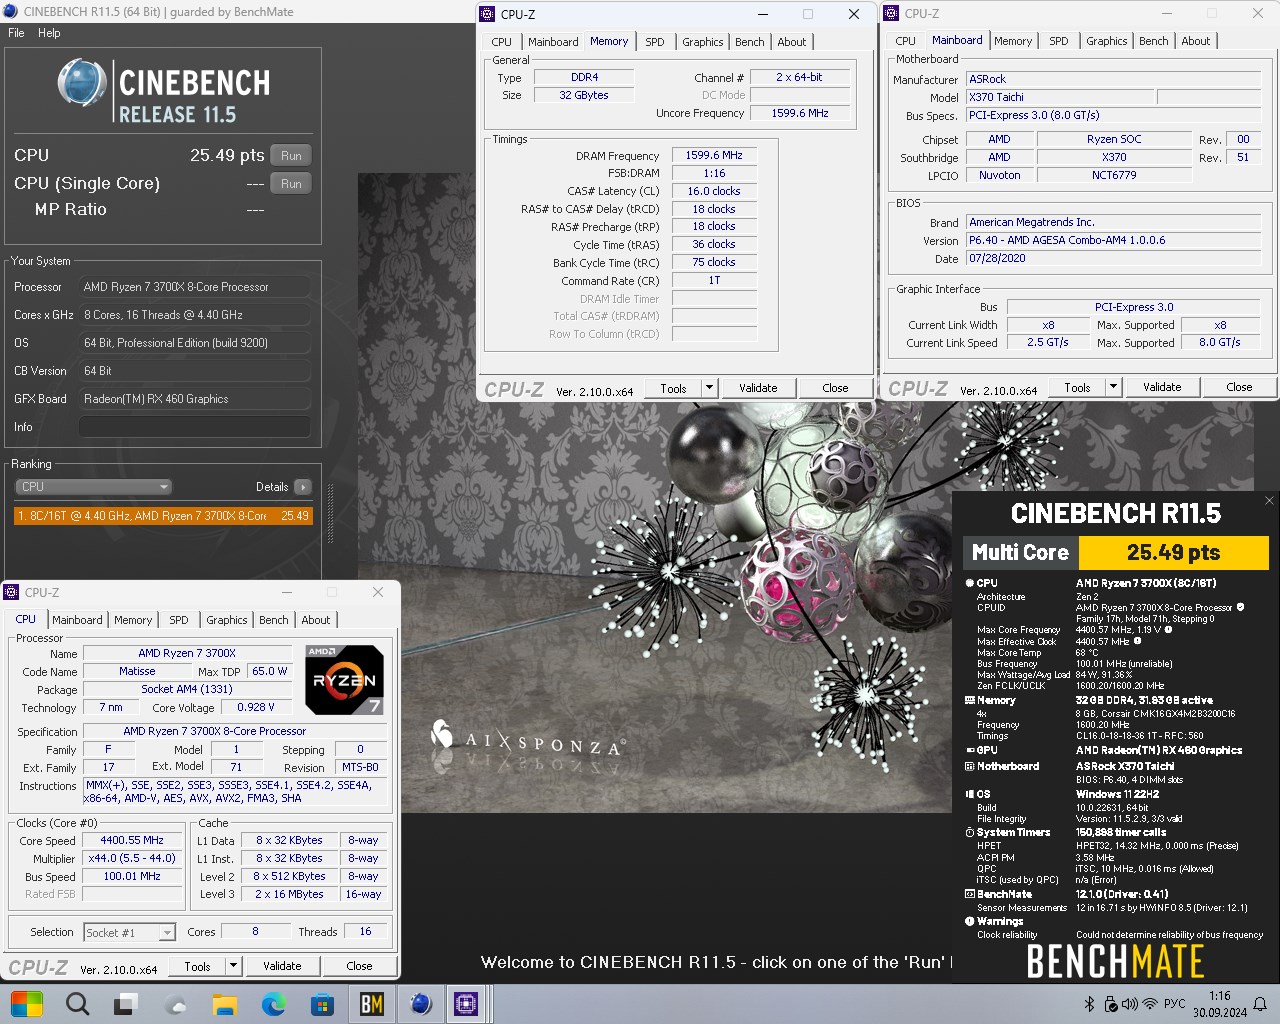Switch to Graphics tab in CPU-Z Mainboard window
This screenshot has width=1280, height=1024.
tap(1107, 41)
